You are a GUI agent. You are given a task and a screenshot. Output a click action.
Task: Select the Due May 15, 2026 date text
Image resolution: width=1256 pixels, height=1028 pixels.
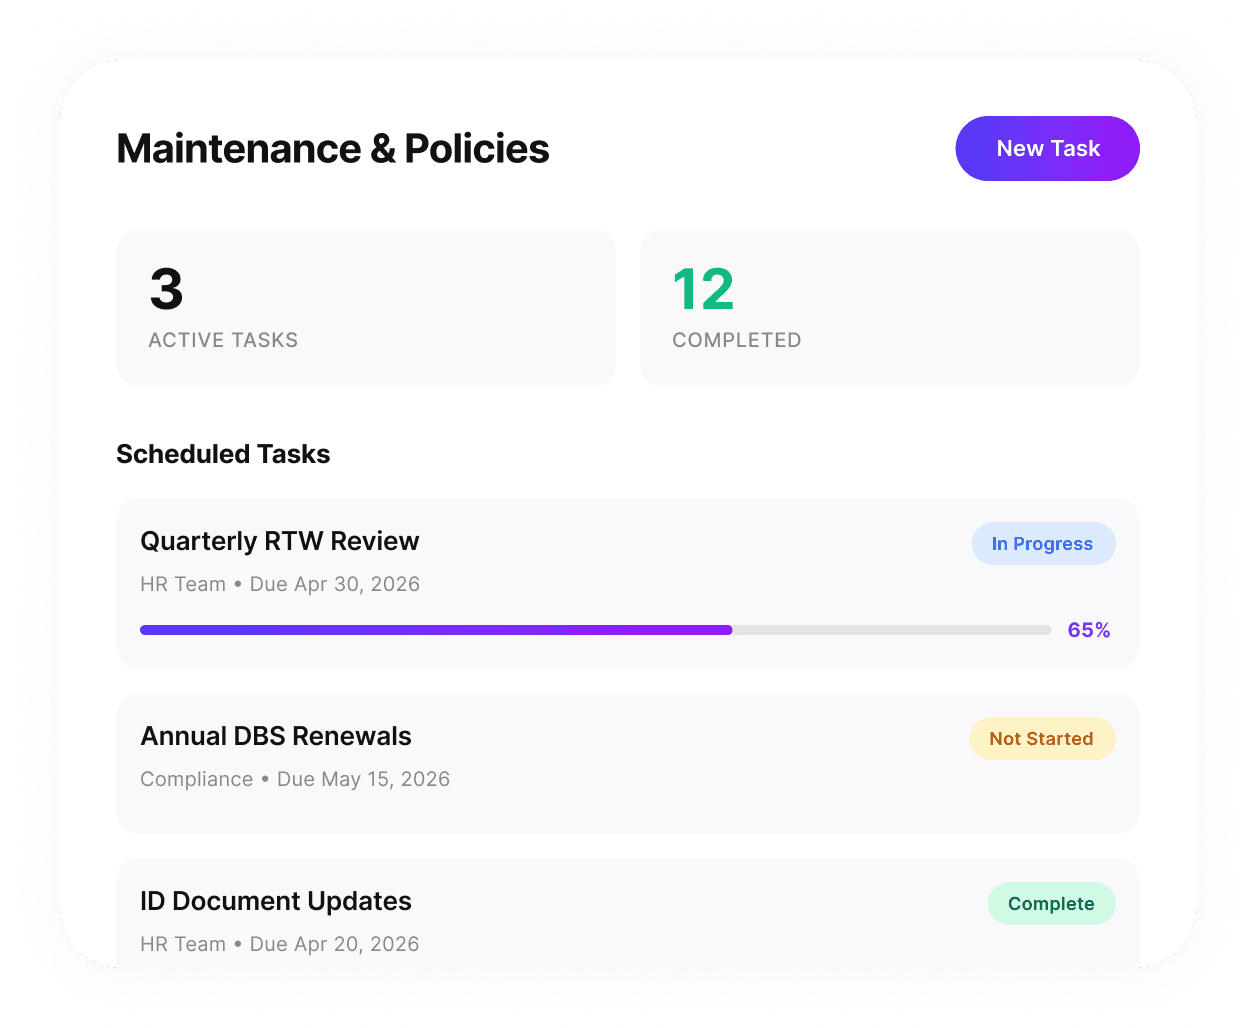point(363,779)
